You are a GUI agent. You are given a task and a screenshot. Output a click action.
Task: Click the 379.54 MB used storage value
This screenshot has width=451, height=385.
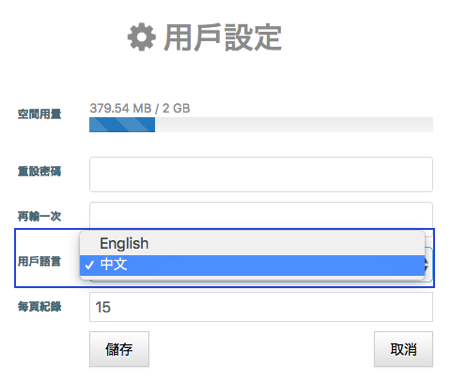(x=121, y=108)
